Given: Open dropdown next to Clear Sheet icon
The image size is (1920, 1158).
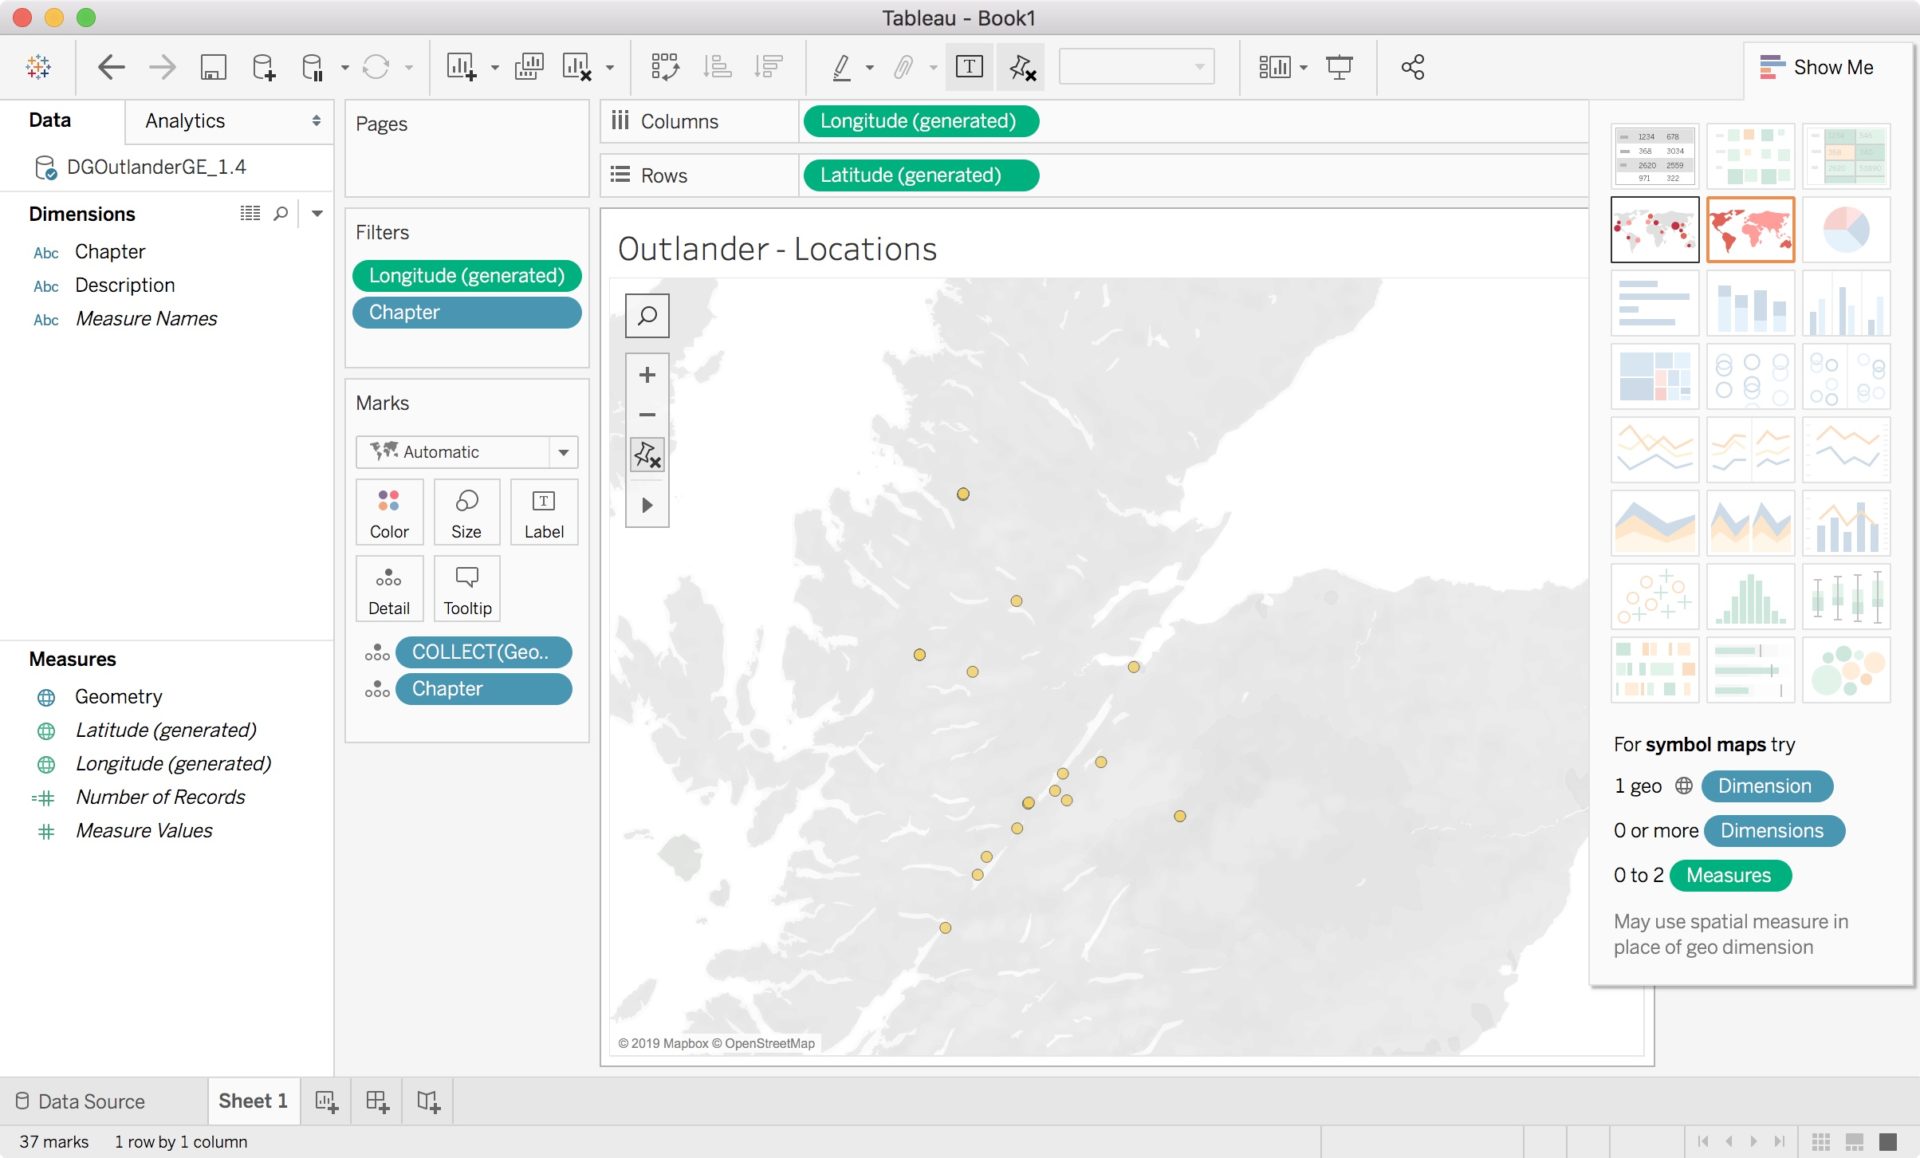Looking at the screenshot, I should (610, 68).
